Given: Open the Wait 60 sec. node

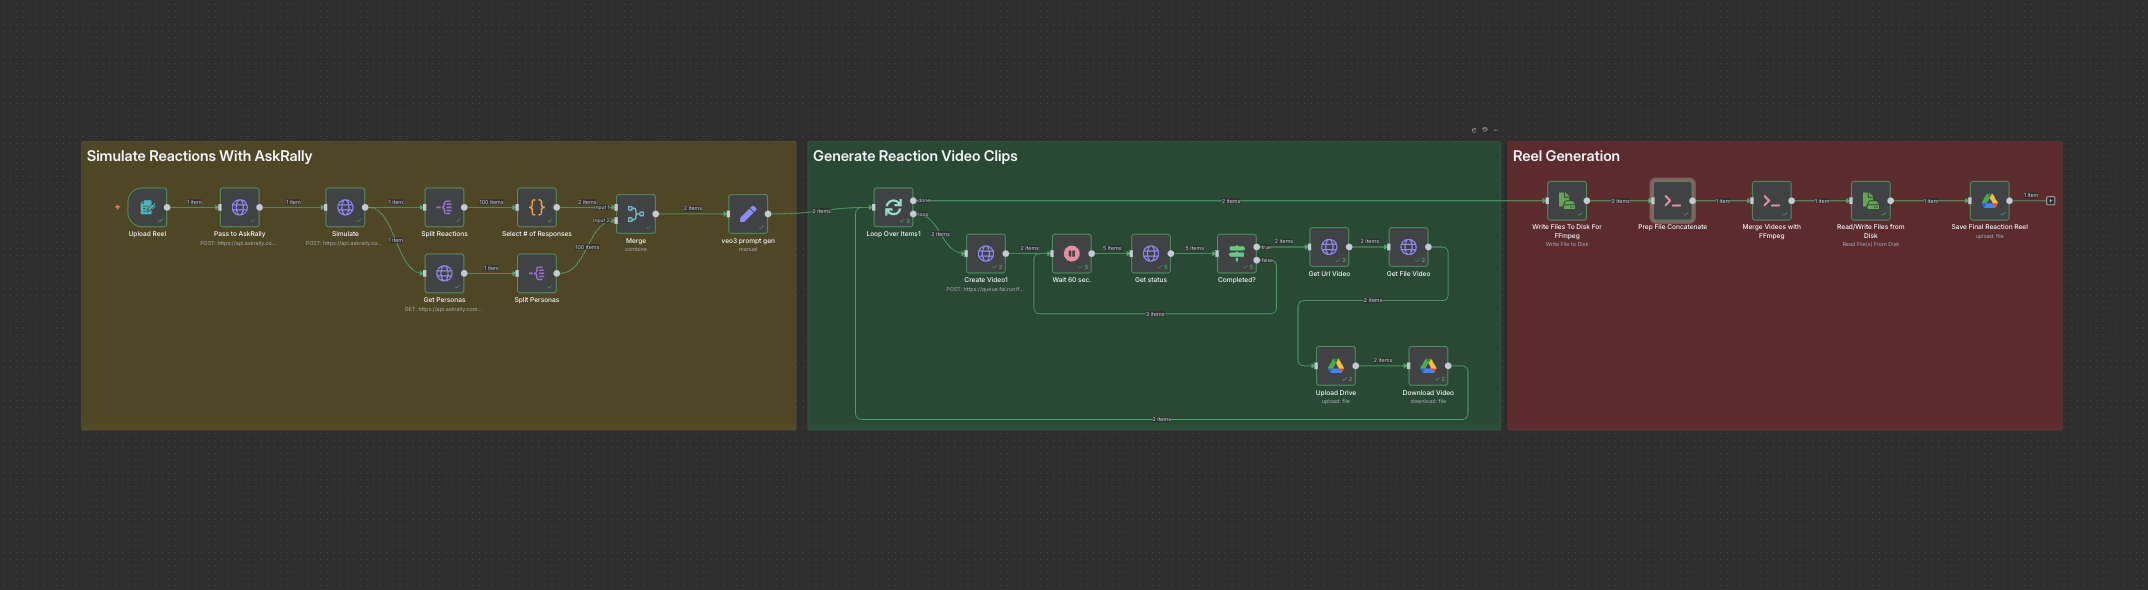Looking at the screenshot, I should pos(1071,253).
